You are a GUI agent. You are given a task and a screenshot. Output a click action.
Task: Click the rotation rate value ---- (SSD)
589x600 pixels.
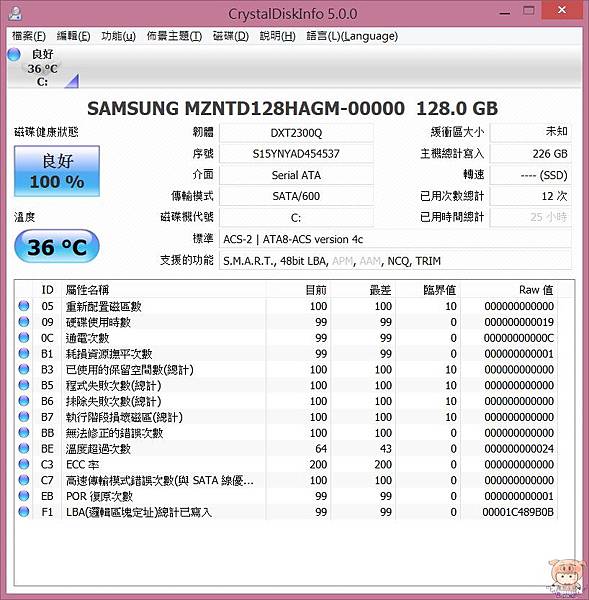point(531,175)
